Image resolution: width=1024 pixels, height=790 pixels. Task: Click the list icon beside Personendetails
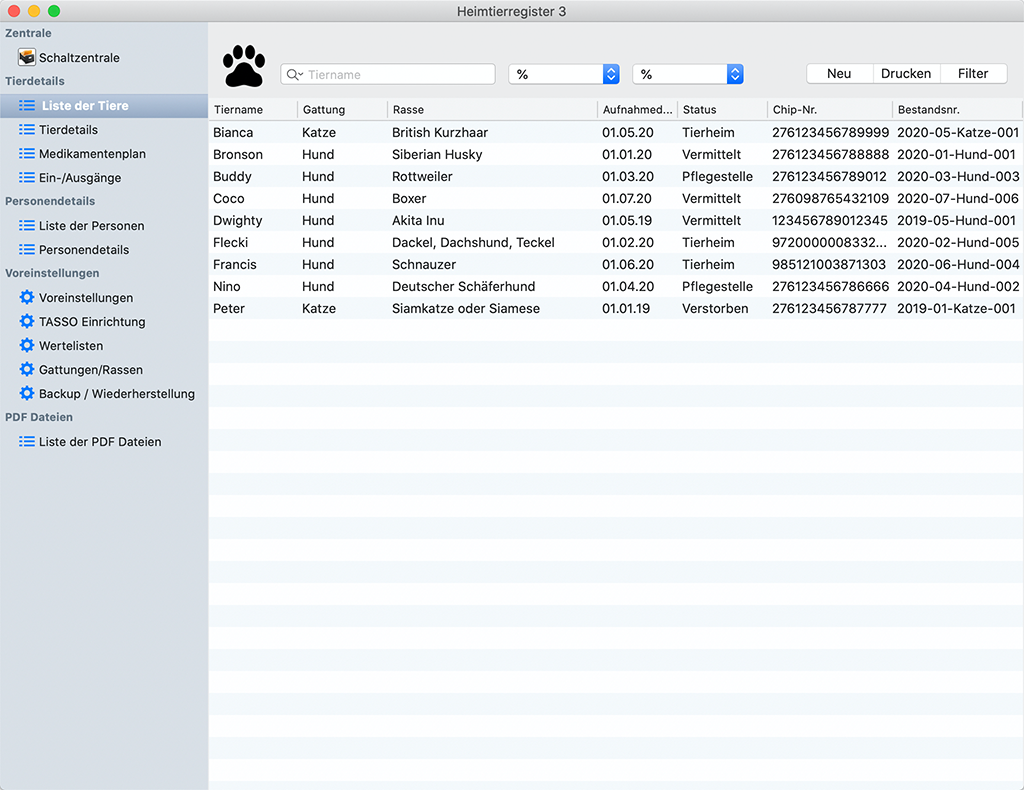(x=27, y=249)
